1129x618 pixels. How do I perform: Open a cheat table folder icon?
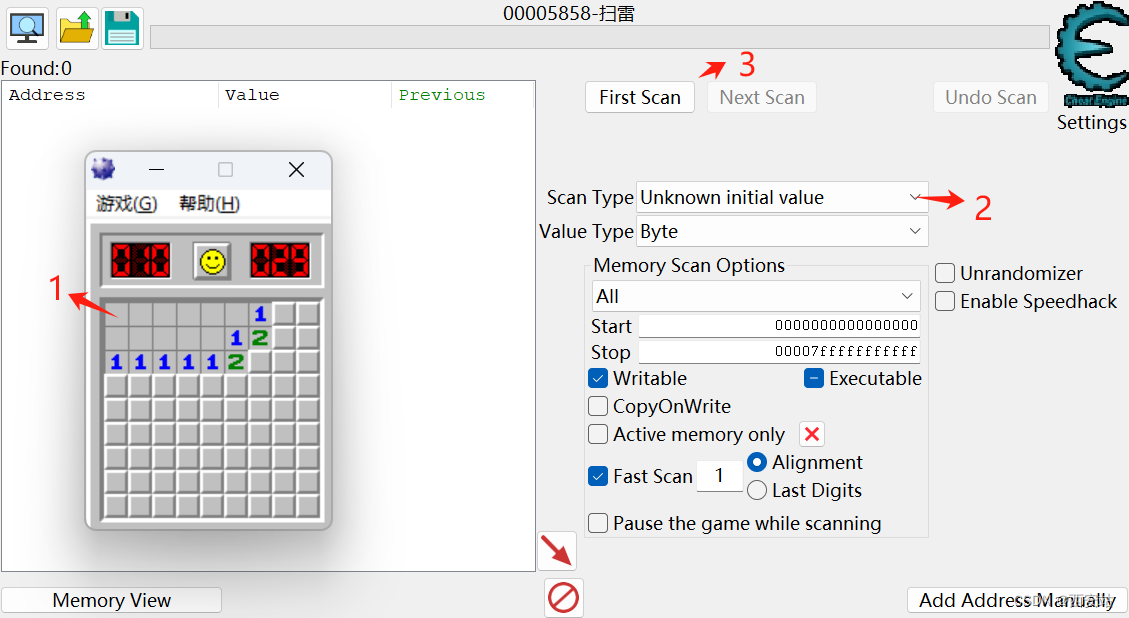tap(77, 29)
